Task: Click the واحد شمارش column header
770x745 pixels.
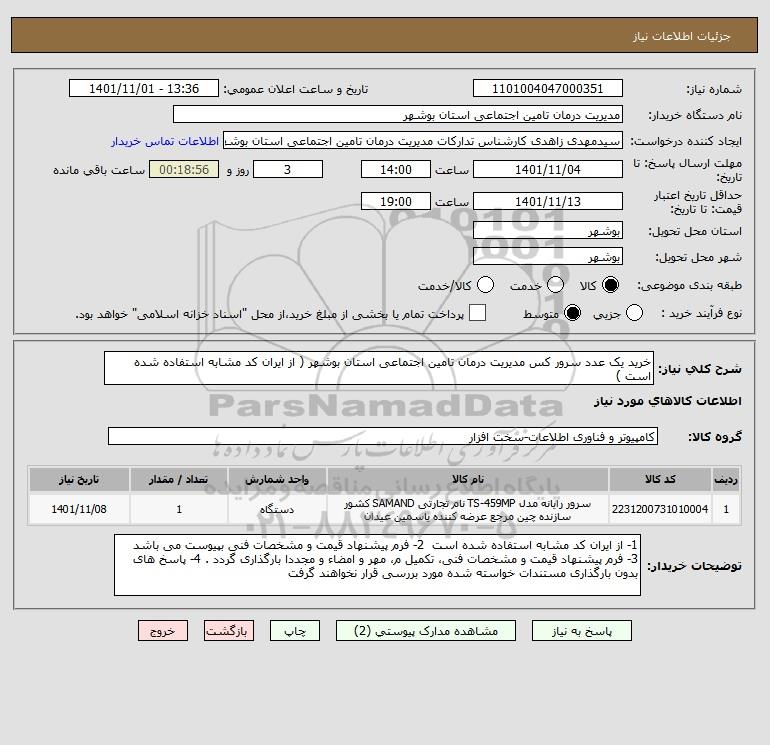Action: point(277,479)
